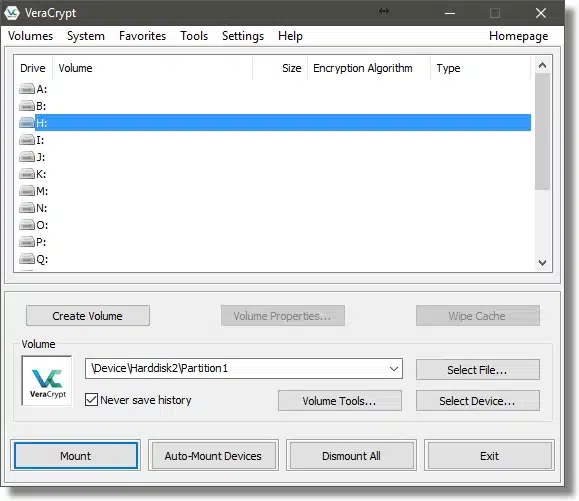Select drive letter M: text
The width and height of the screenshot is (579, 501).
click(42, 191)
